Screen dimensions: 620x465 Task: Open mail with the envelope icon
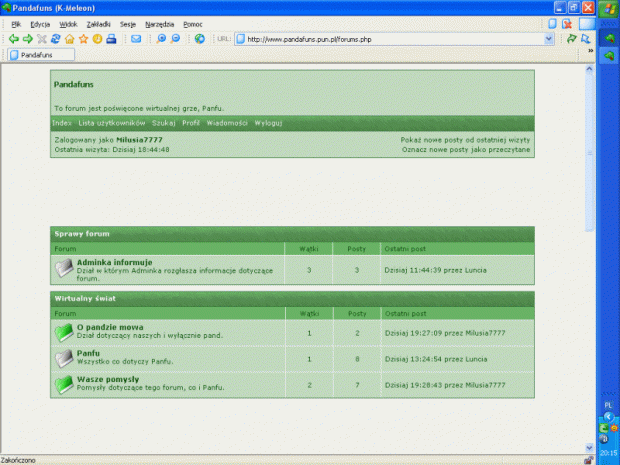(136, 39)
